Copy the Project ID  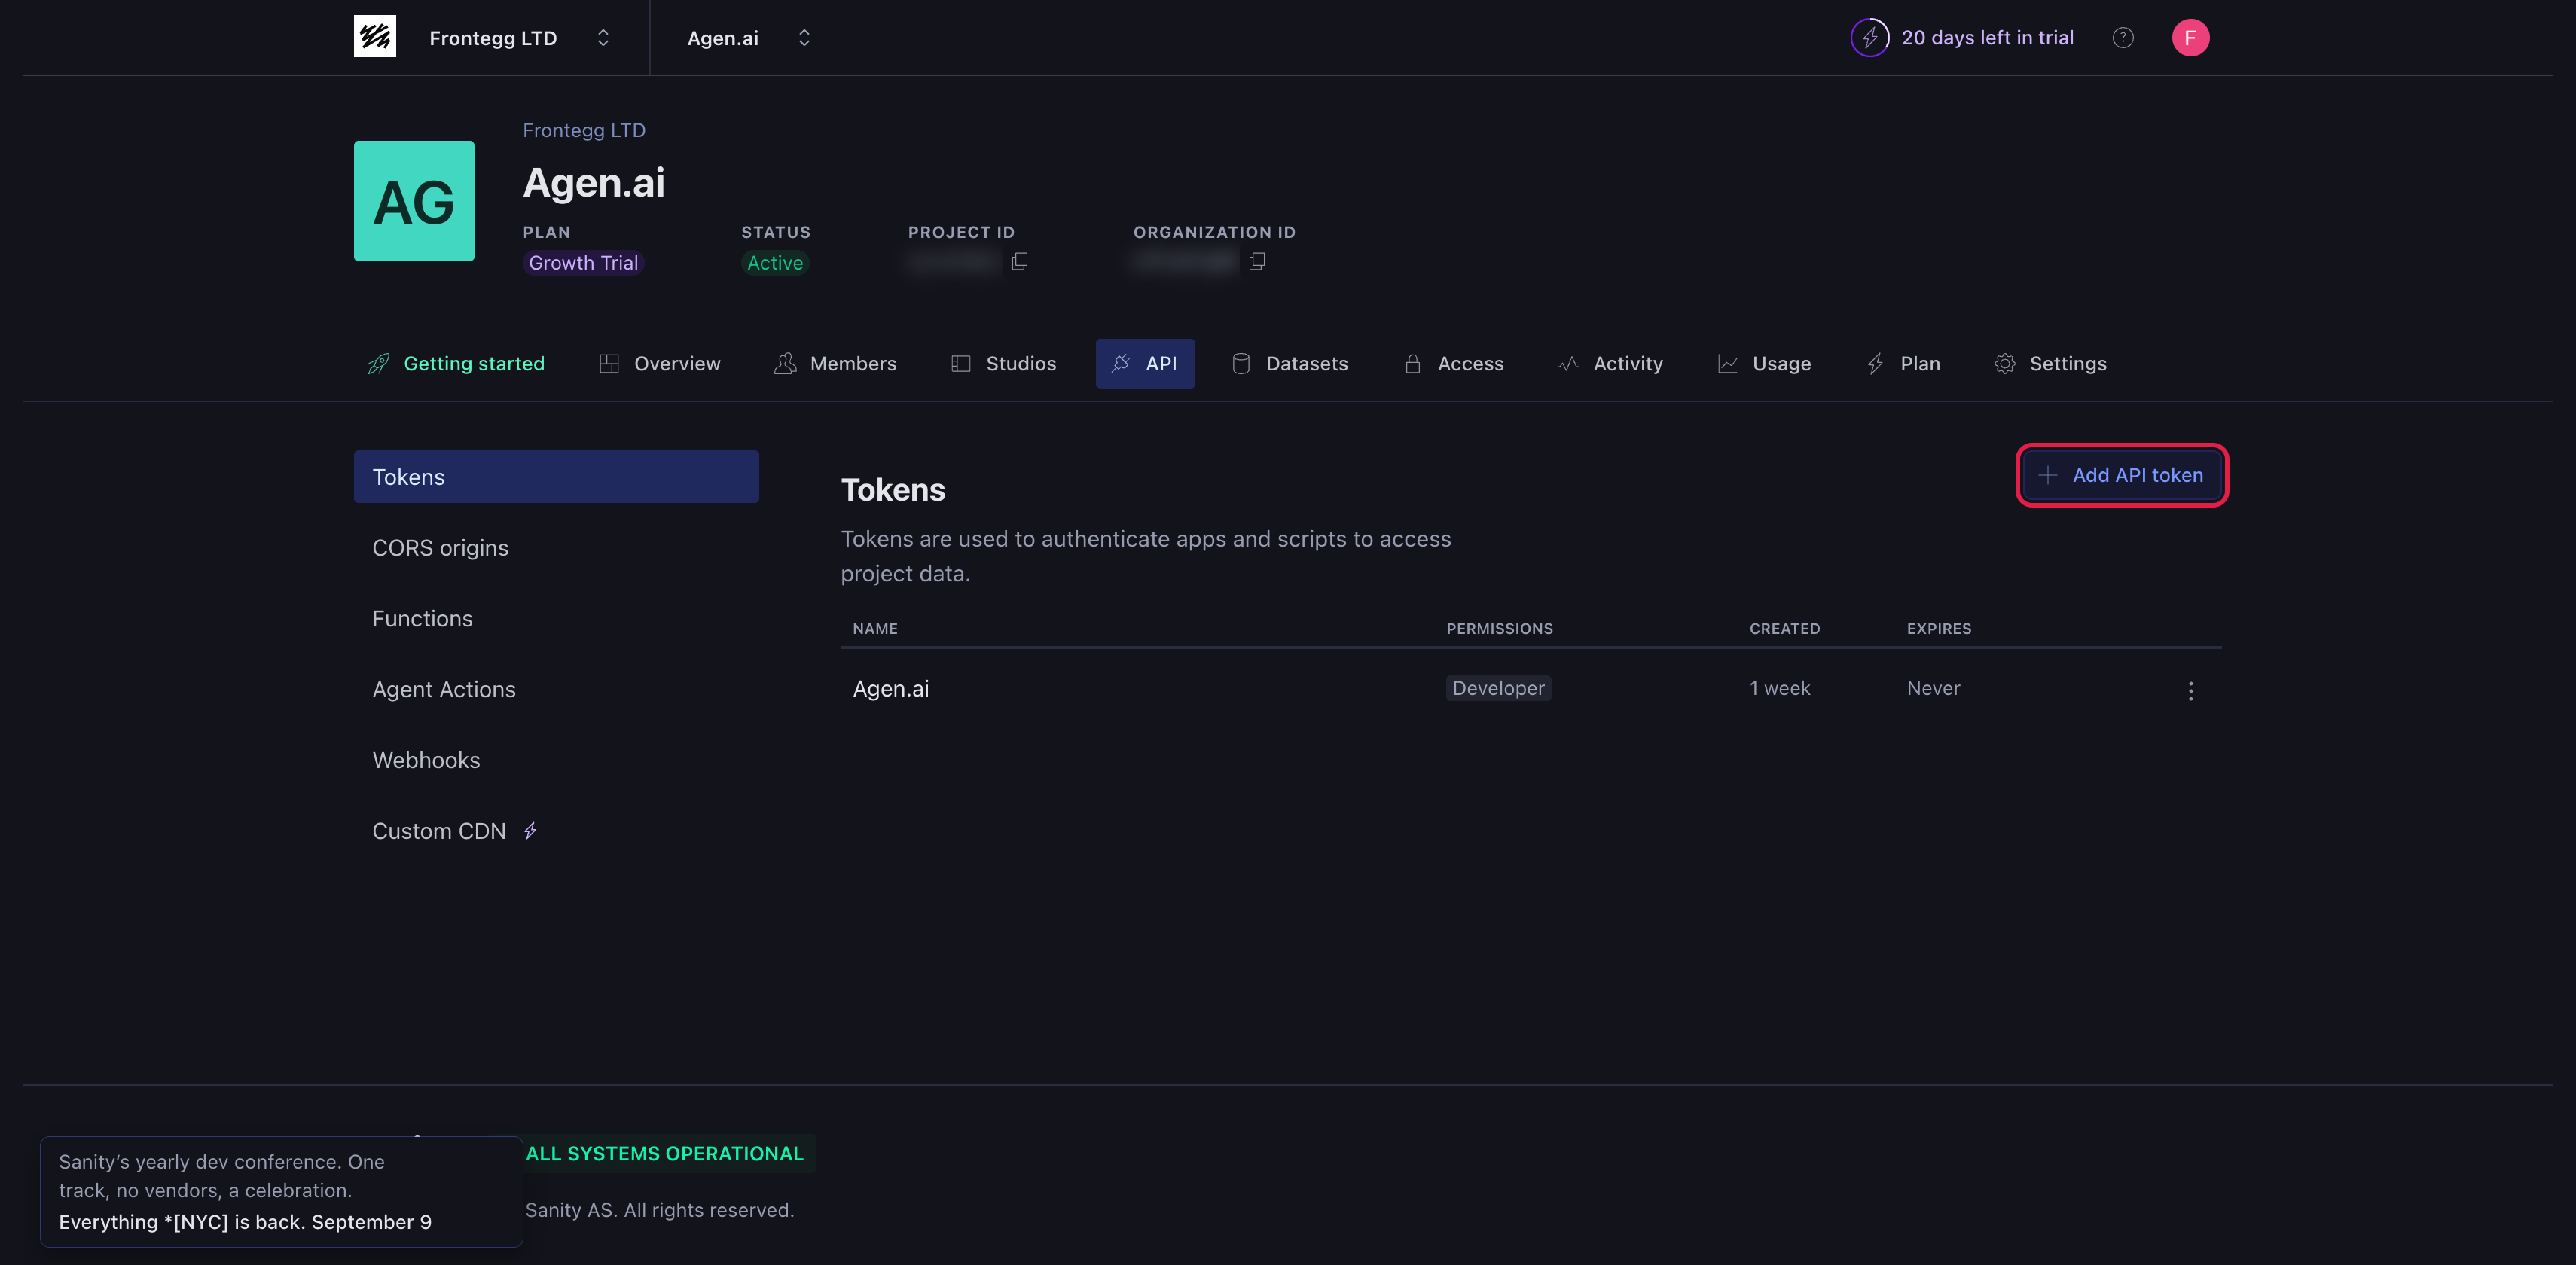(x=1019, y=261)
